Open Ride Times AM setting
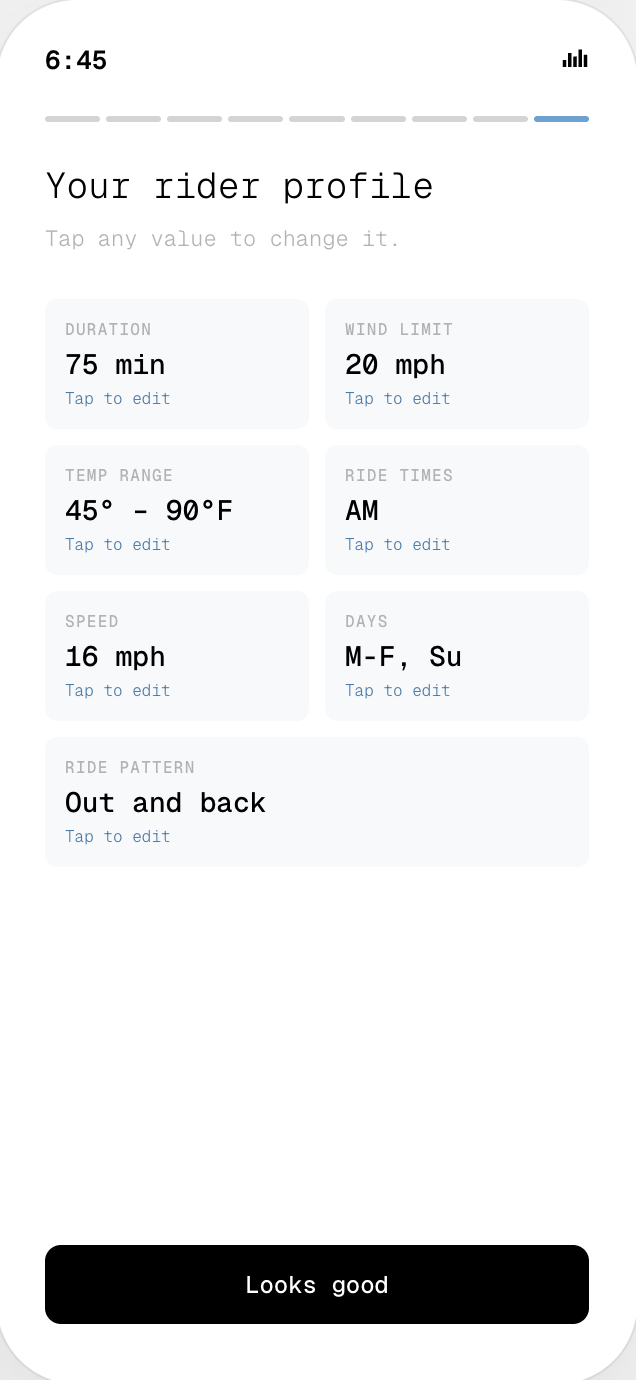This screenshot has width=636, height=1380. point(457,510)
